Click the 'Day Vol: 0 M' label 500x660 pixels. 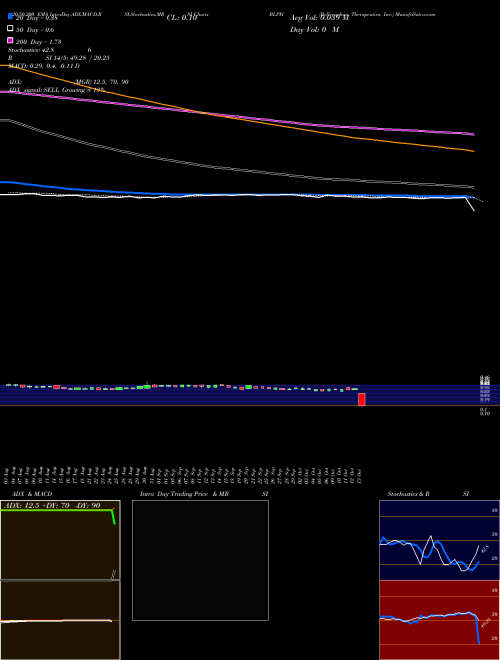(314, 30)
